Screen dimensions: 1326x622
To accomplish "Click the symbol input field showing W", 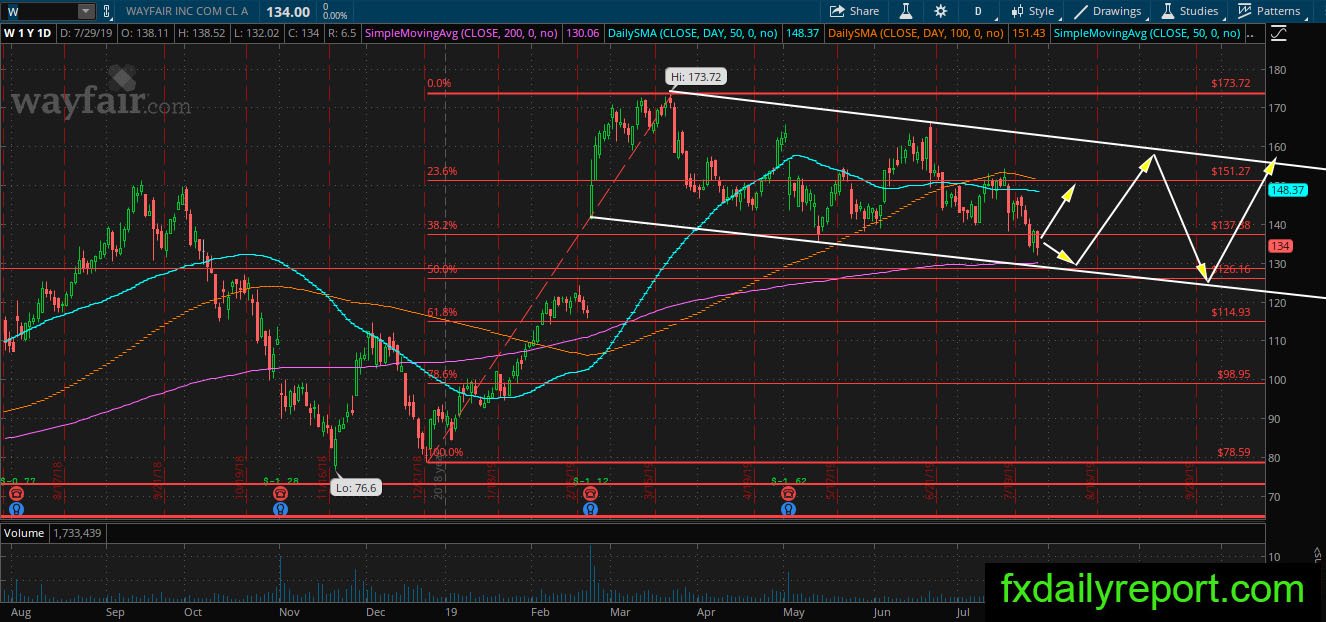I will (x=38, y=11).
